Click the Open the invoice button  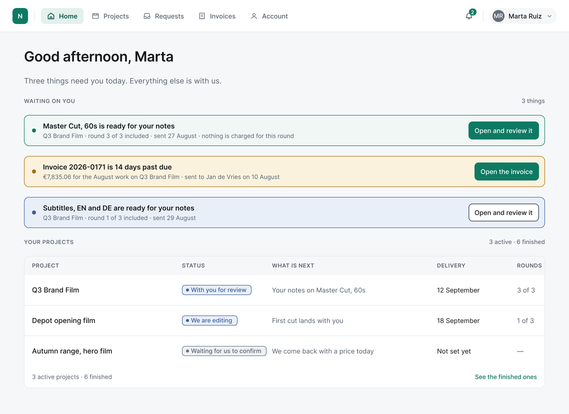coord(506,172)
